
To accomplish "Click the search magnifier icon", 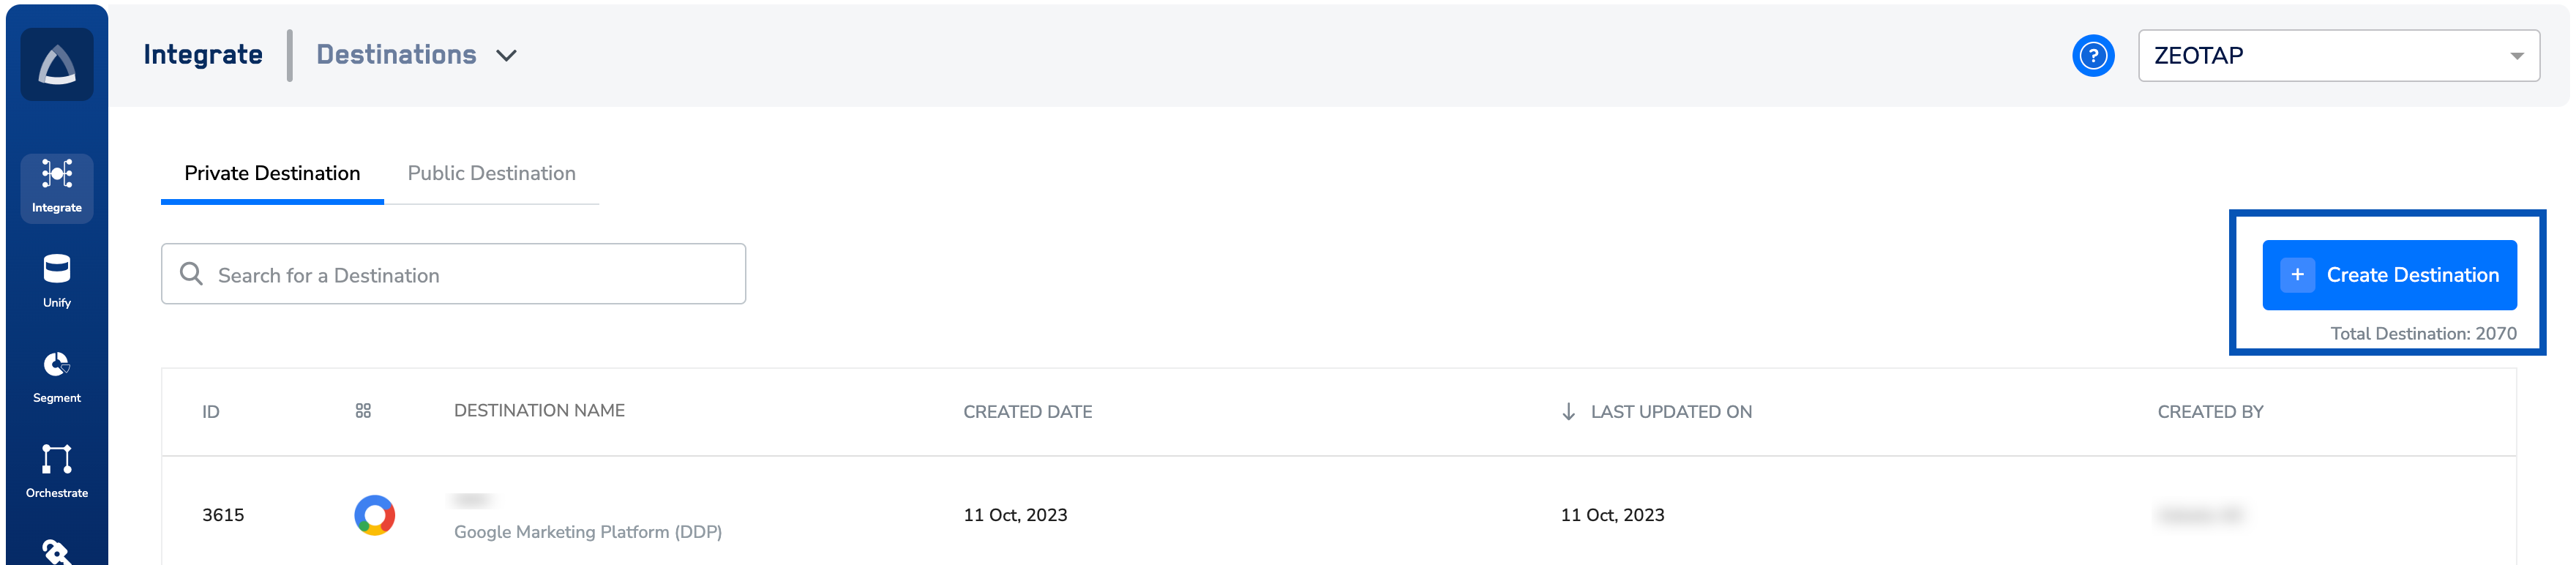I will pos(191,274).
